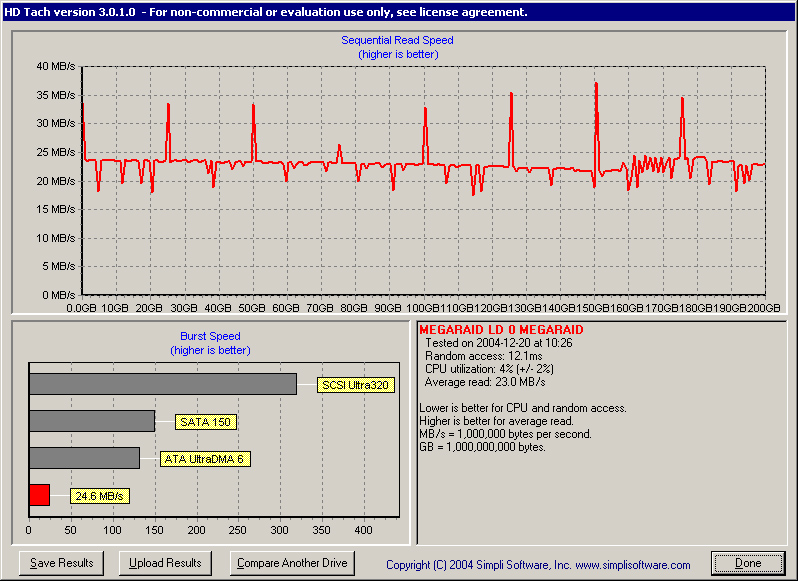Click the gray SATA 150 bar
Image resolution: width=798 pixels, height=581 pixels.
pyautogui.click(x=92, y=421)
